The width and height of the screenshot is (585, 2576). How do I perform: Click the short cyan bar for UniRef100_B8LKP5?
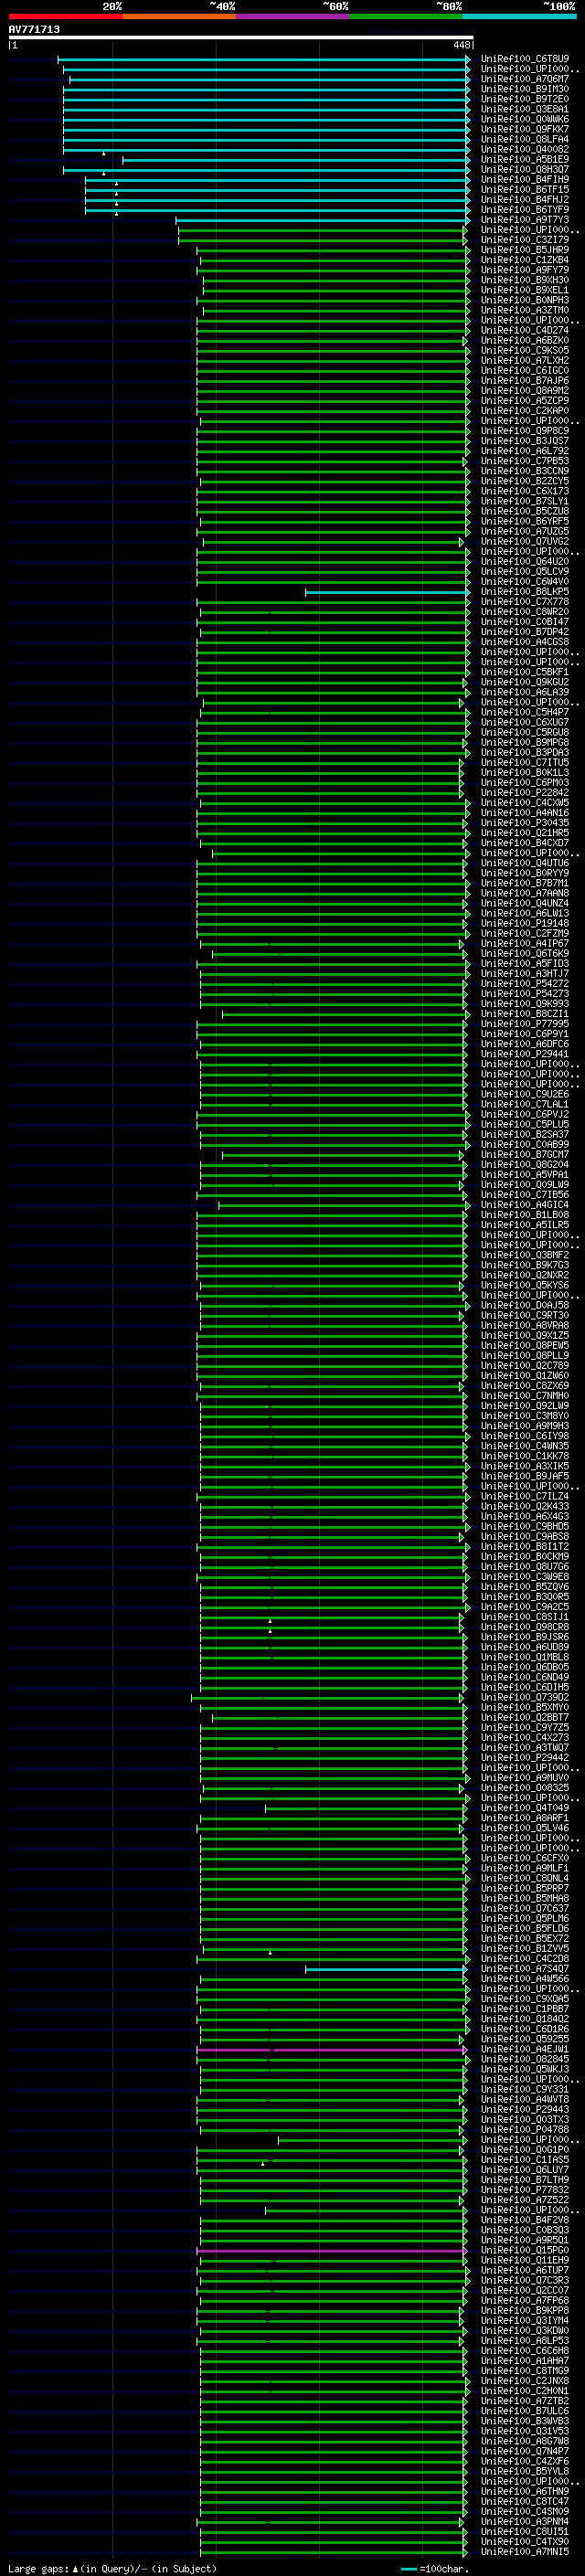(x=387, y=592)
